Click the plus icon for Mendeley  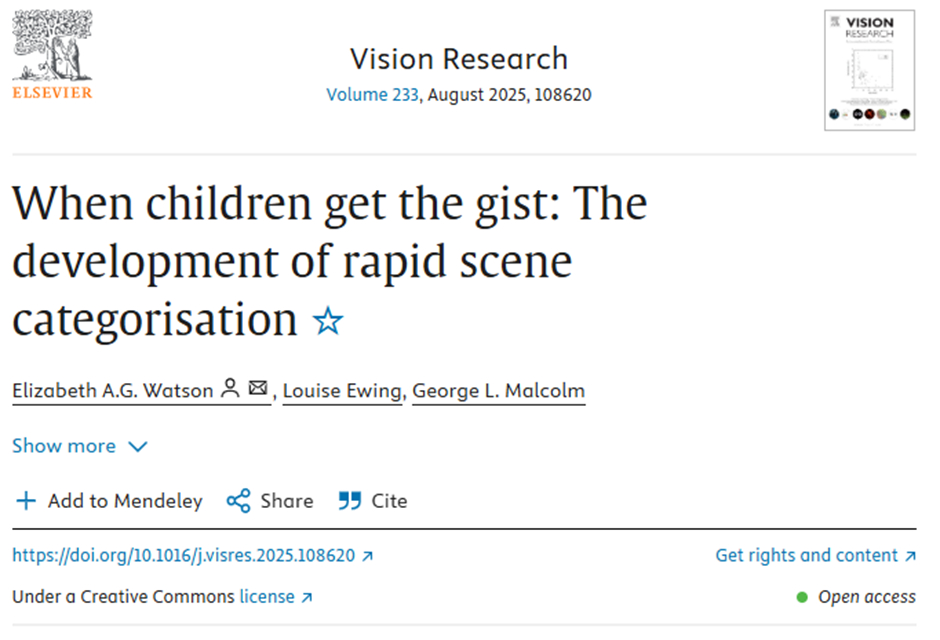(26, 501)
